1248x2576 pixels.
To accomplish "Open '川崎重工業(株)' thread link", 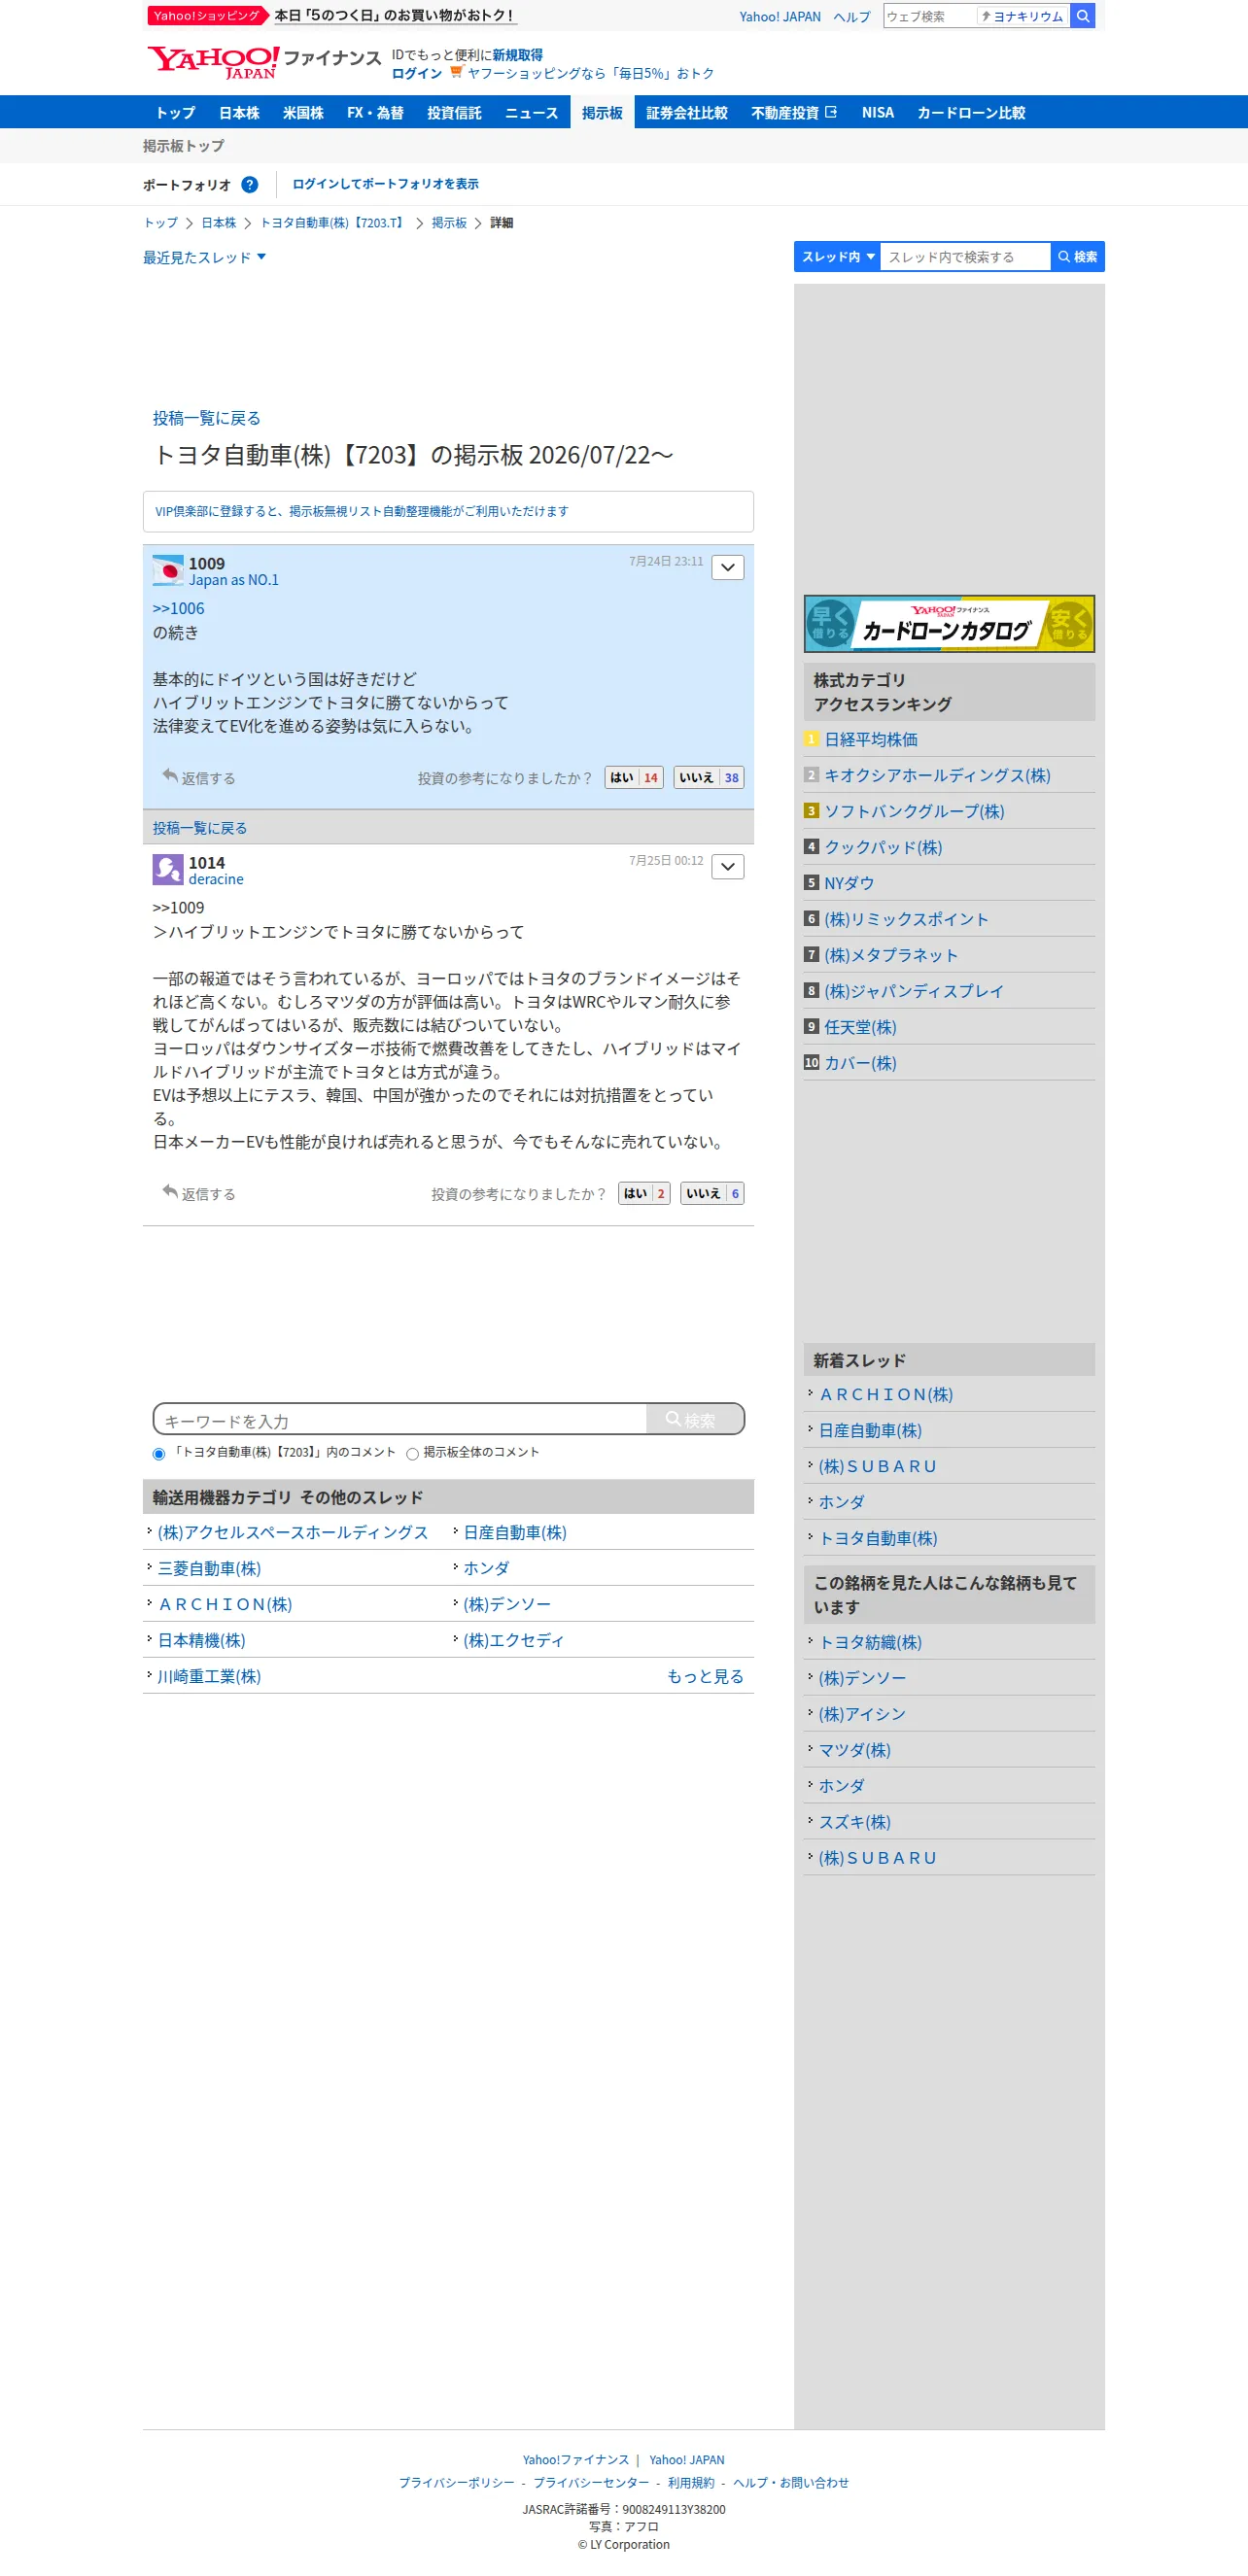I will tap(209, 1676).
